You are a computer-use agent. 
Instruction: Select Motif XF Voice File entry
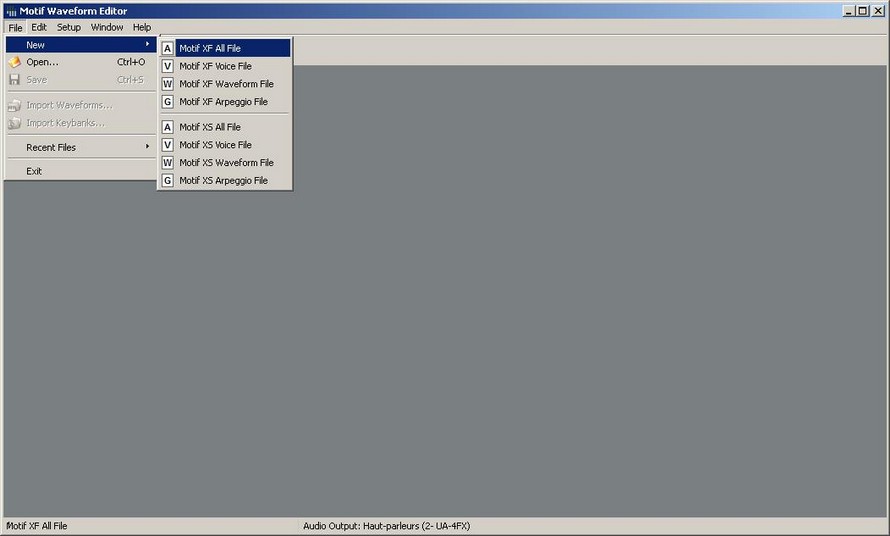215,66
